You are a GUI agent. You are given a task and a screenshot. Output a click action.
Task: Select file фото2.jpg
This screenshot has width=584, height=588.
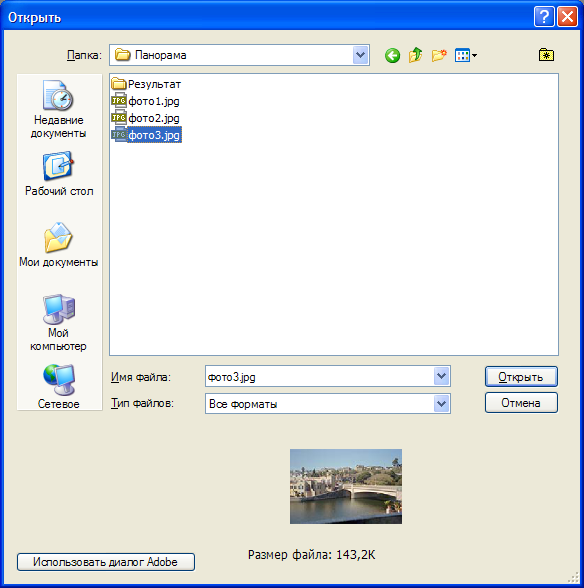(x=146, y=118)
